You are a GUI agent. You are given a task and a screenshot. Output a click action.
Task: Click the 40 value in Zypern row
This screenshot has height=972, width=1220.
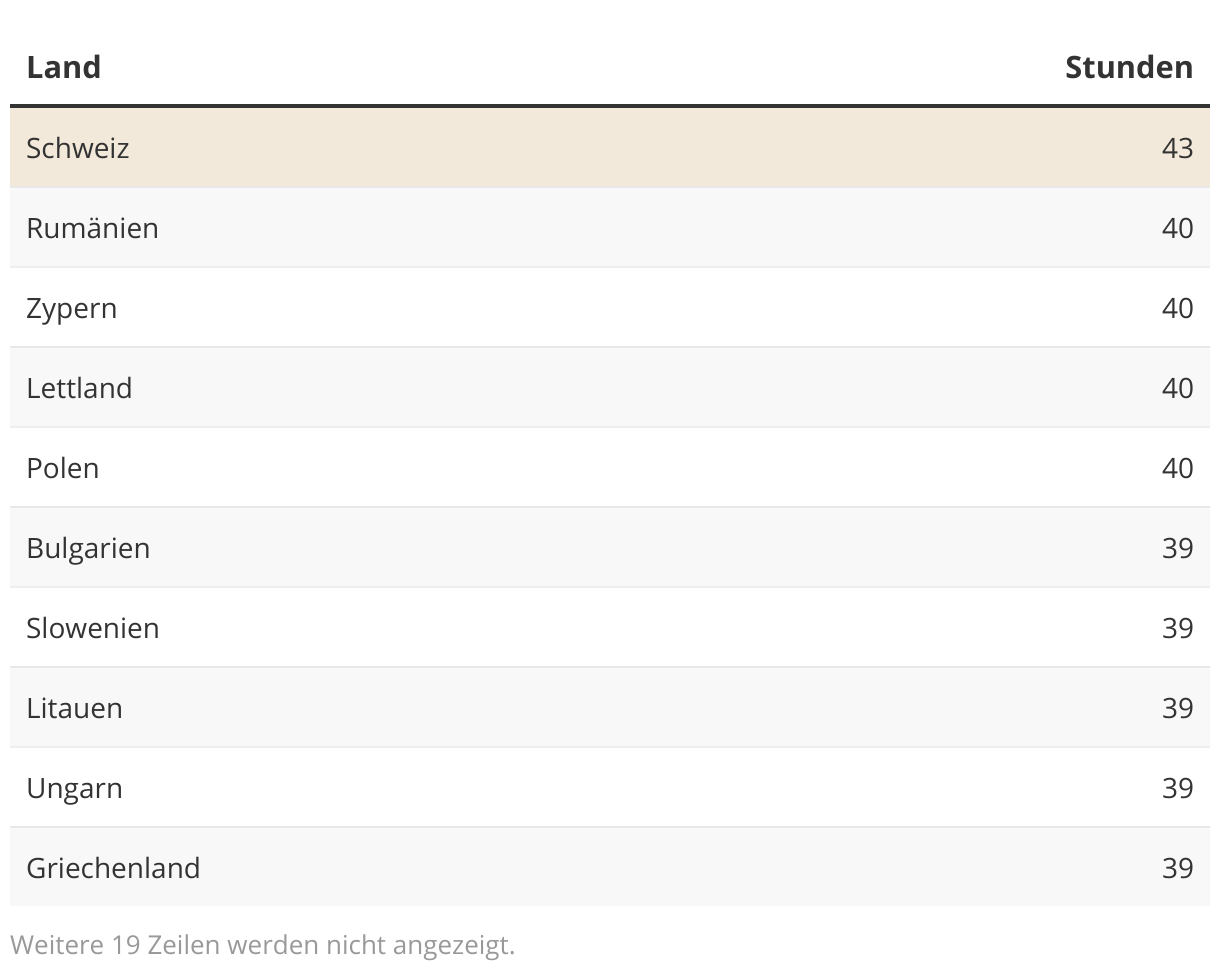[1177, 308]
